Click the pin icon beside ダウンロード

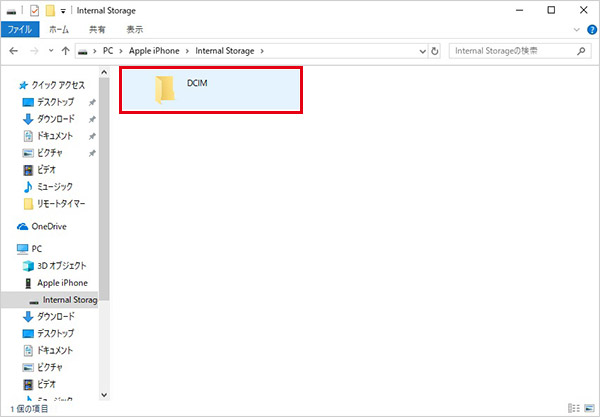92,119
